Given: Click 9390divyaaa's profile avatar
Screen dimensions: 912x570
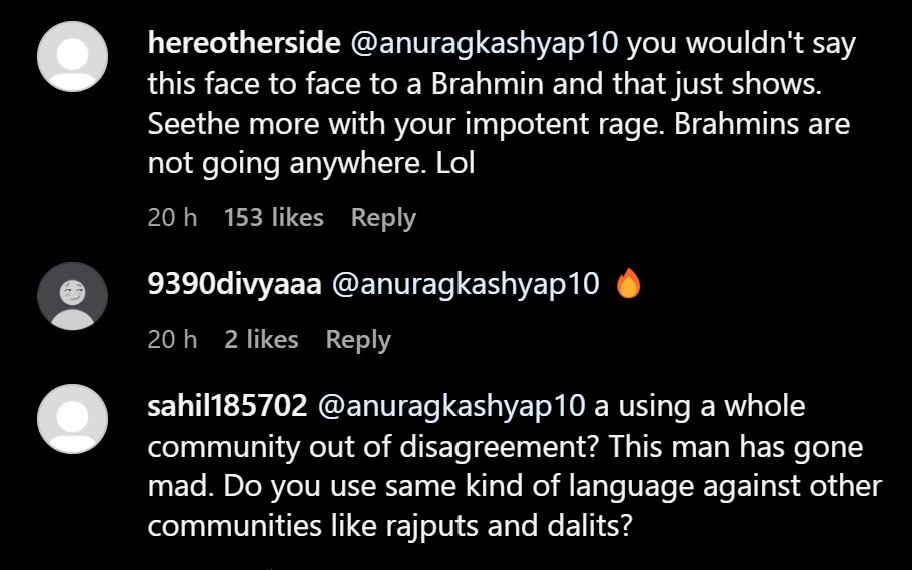Looking at the screenshot, I should click(x=72, y=295).
